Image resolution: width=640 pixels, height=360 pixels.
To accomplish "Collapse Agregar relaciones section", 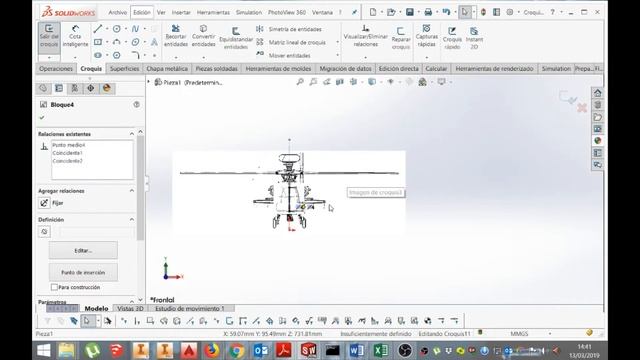I will pos(132,191).
